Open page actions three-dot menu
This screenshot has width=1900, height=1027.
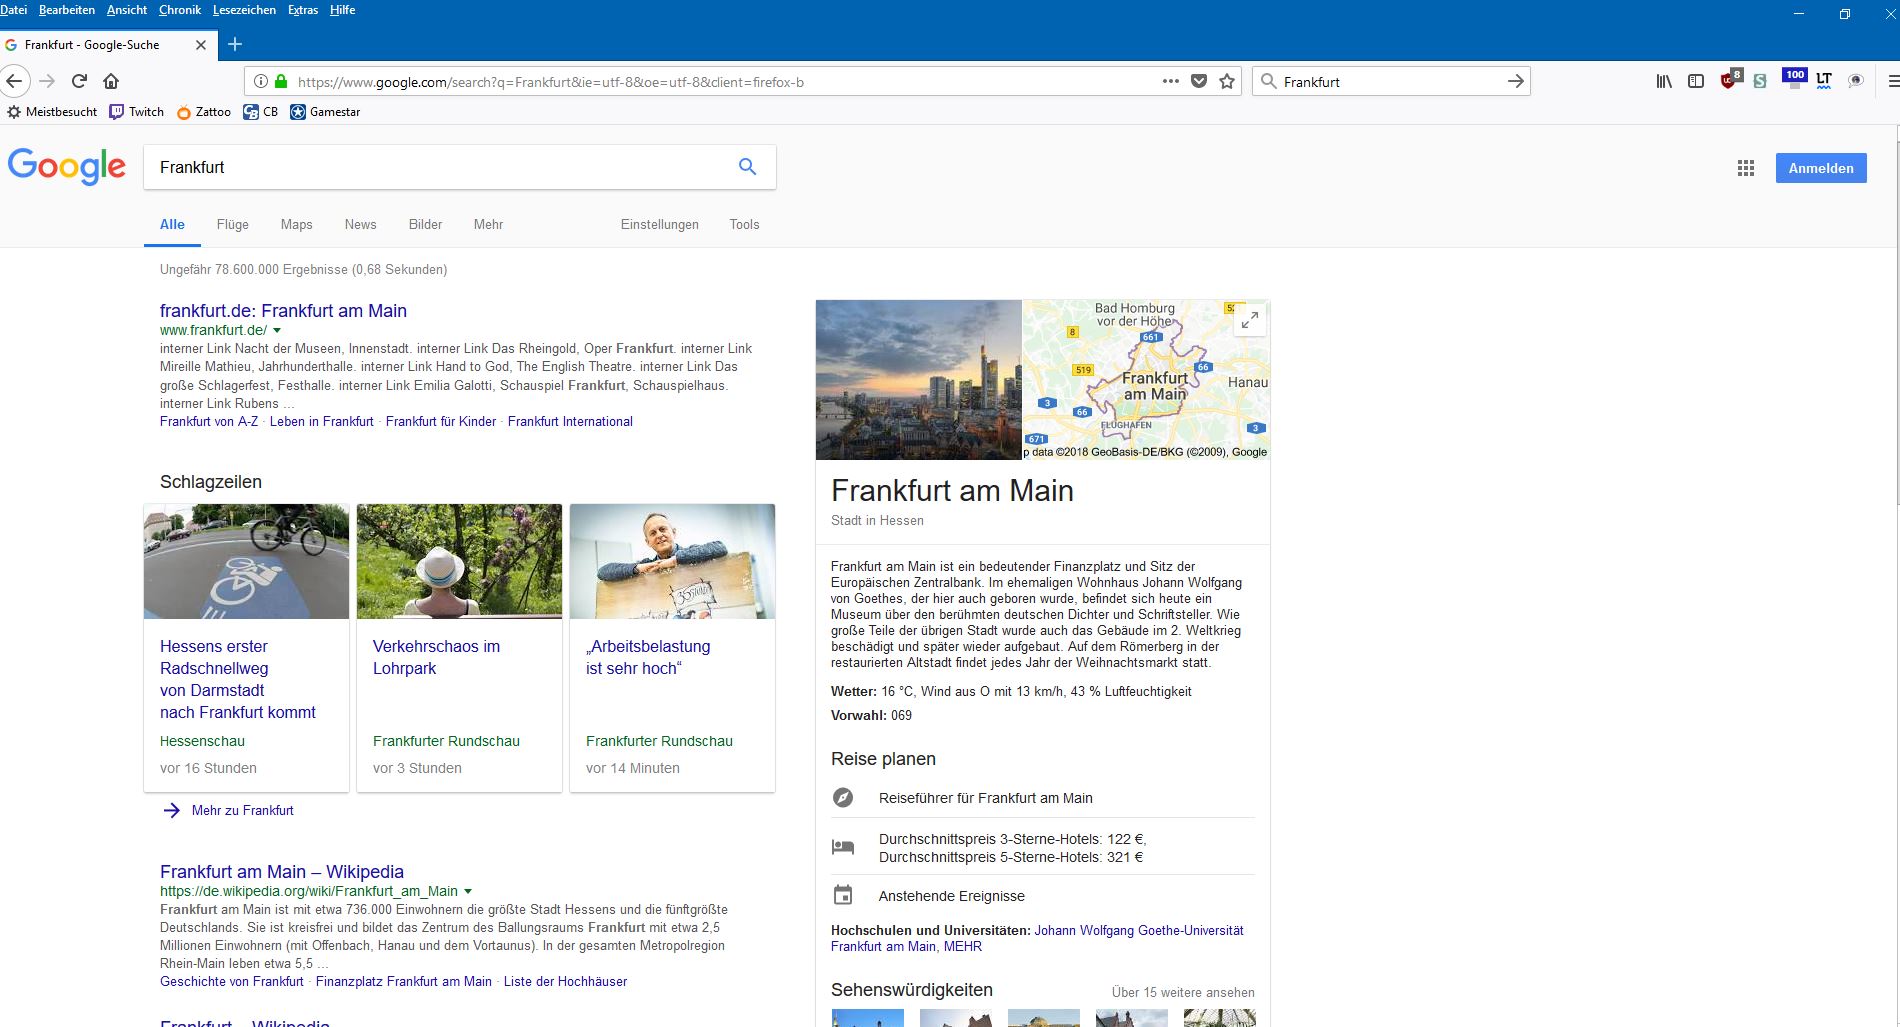click(x=1171, y=81)
